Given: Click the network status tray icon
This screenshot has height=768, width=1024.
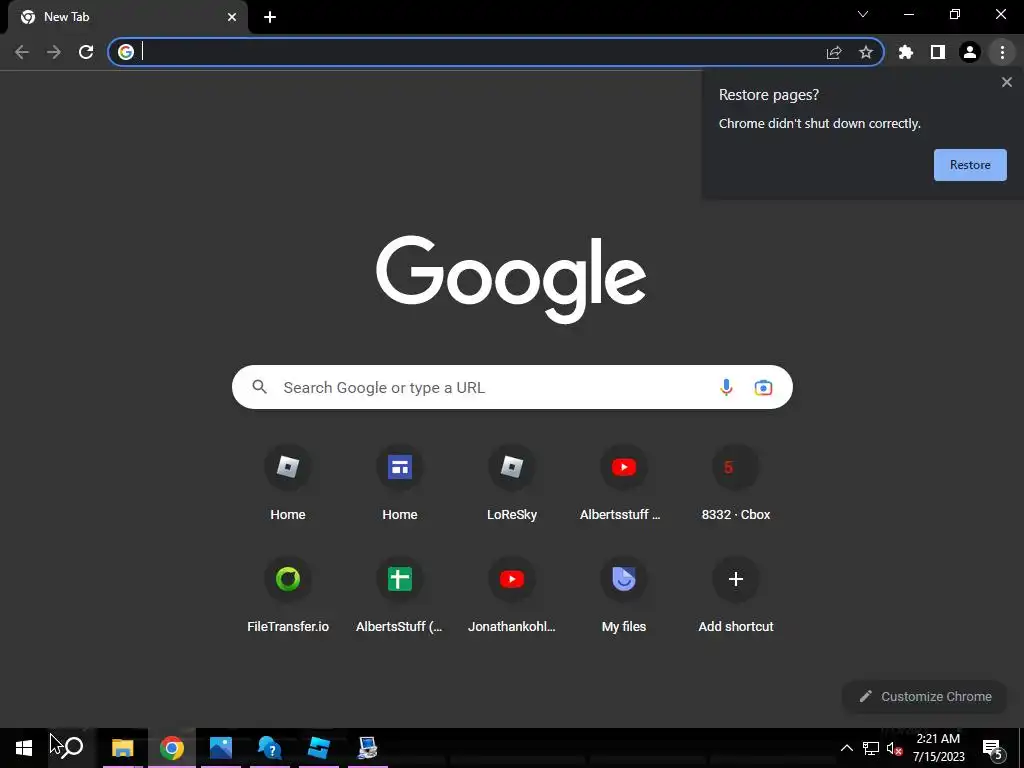Looking at the screenshot, I should (x=871, y=748).
